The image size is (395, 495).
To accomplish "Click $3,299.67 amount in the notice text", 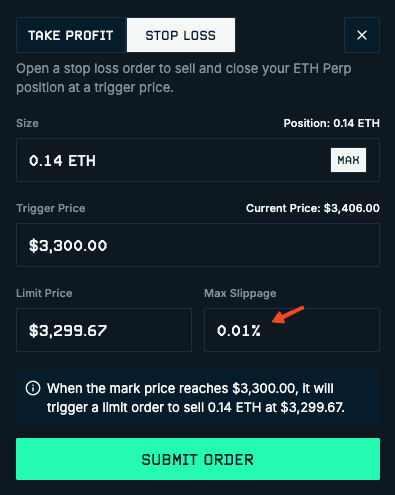I will click(x=312, y=407).
